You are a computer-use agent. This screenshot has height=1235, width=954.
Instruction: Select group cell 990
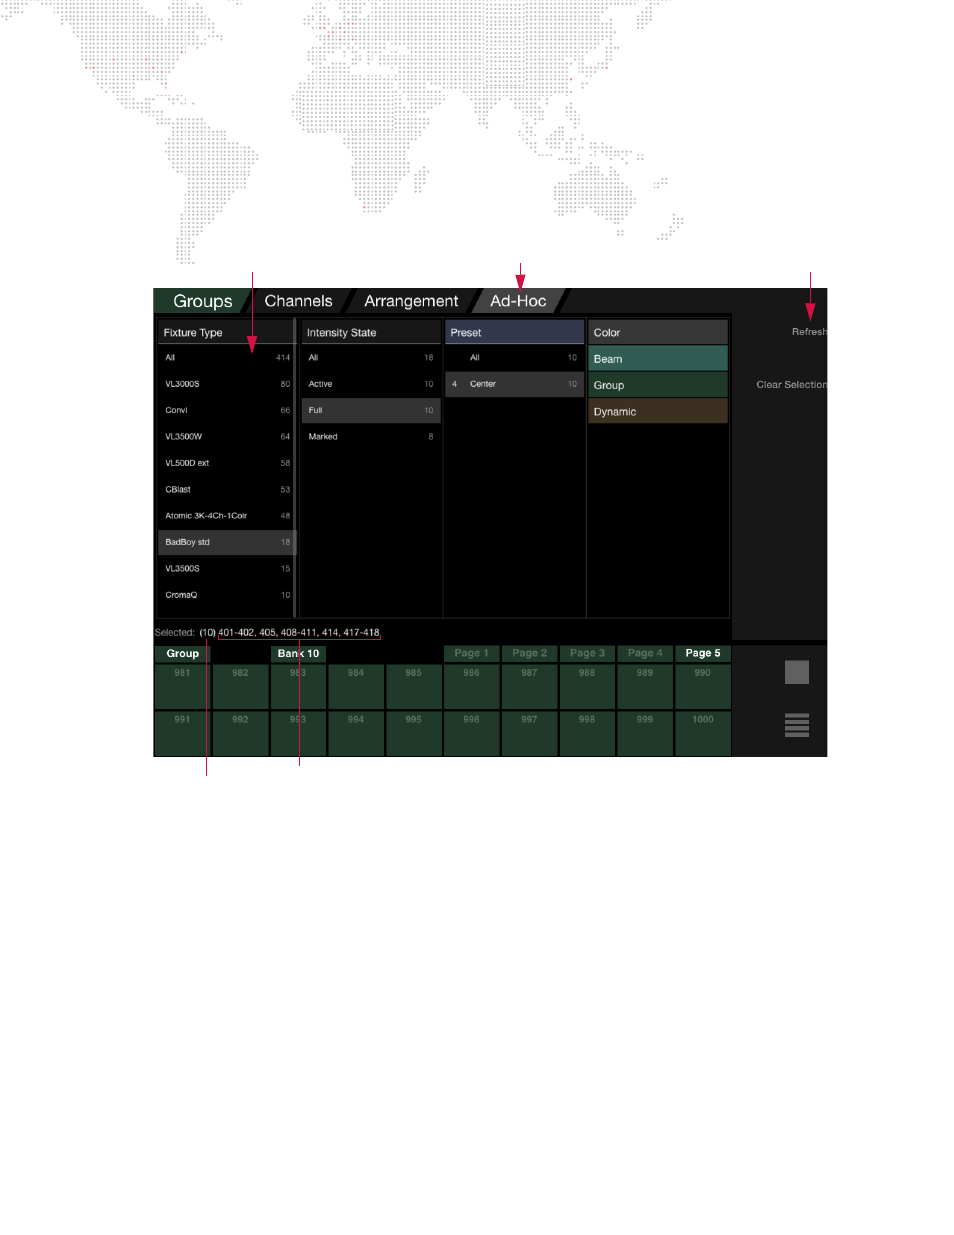pos(703,686)
